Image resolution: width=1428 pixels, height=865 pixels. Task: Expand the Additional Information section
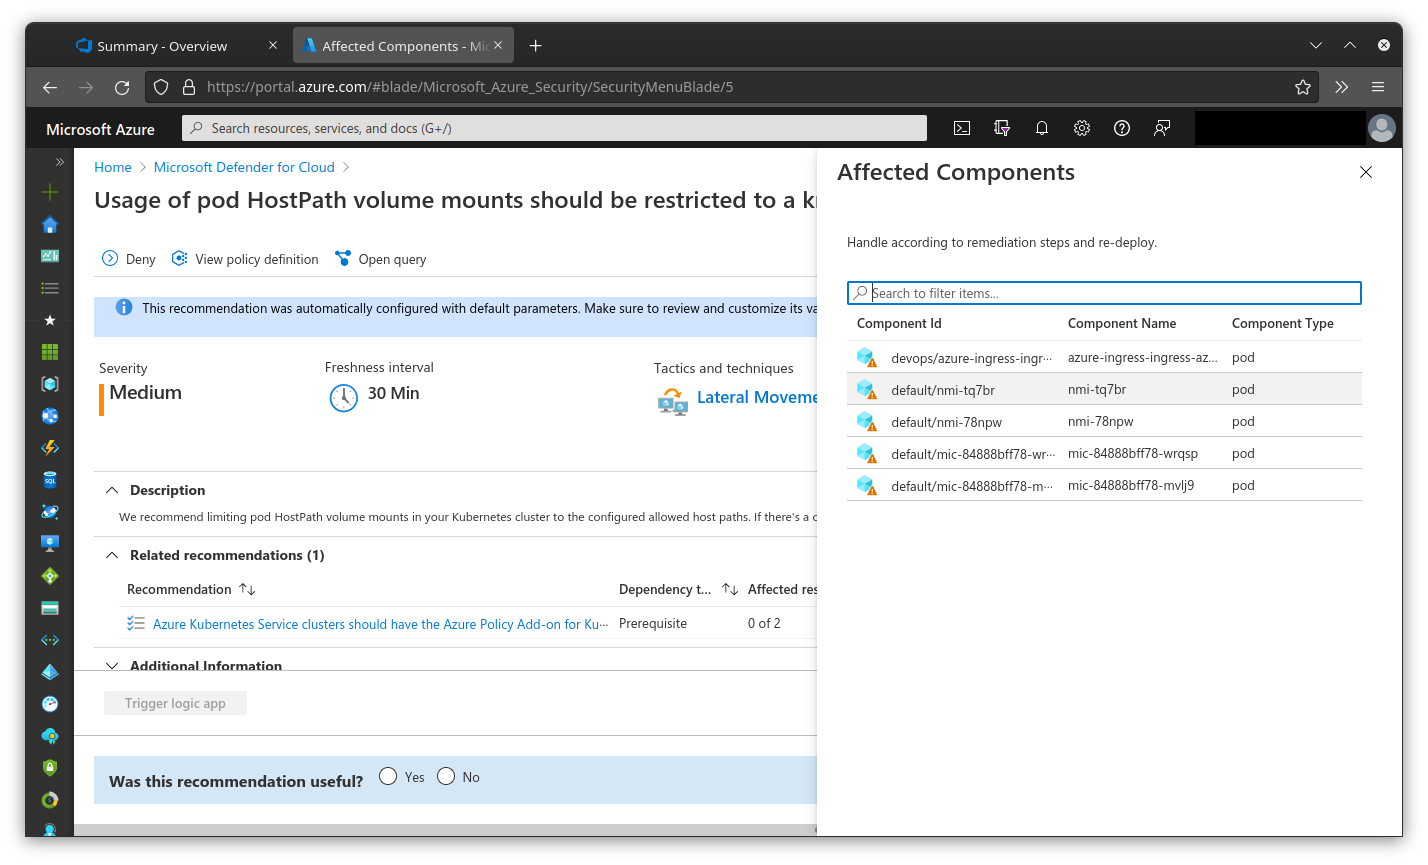[111, 665]
